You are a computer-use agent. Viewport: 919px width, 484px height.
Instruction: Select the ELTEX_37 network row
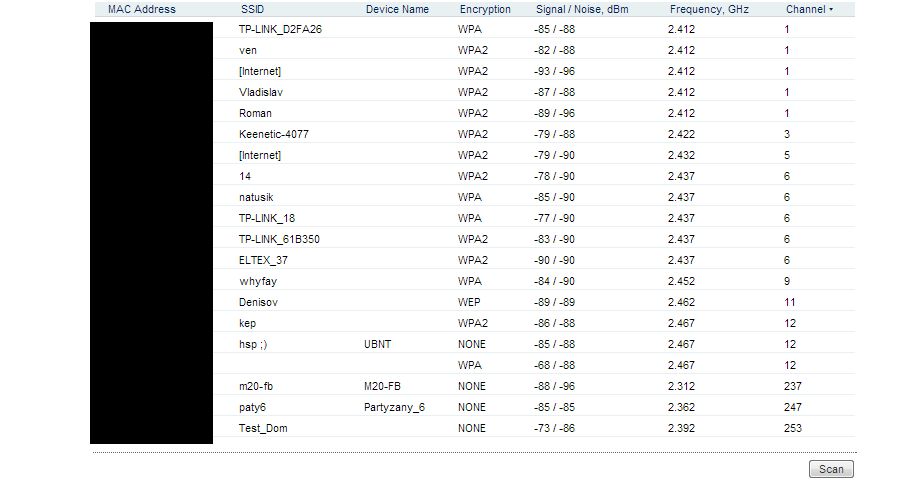point(263,260)
